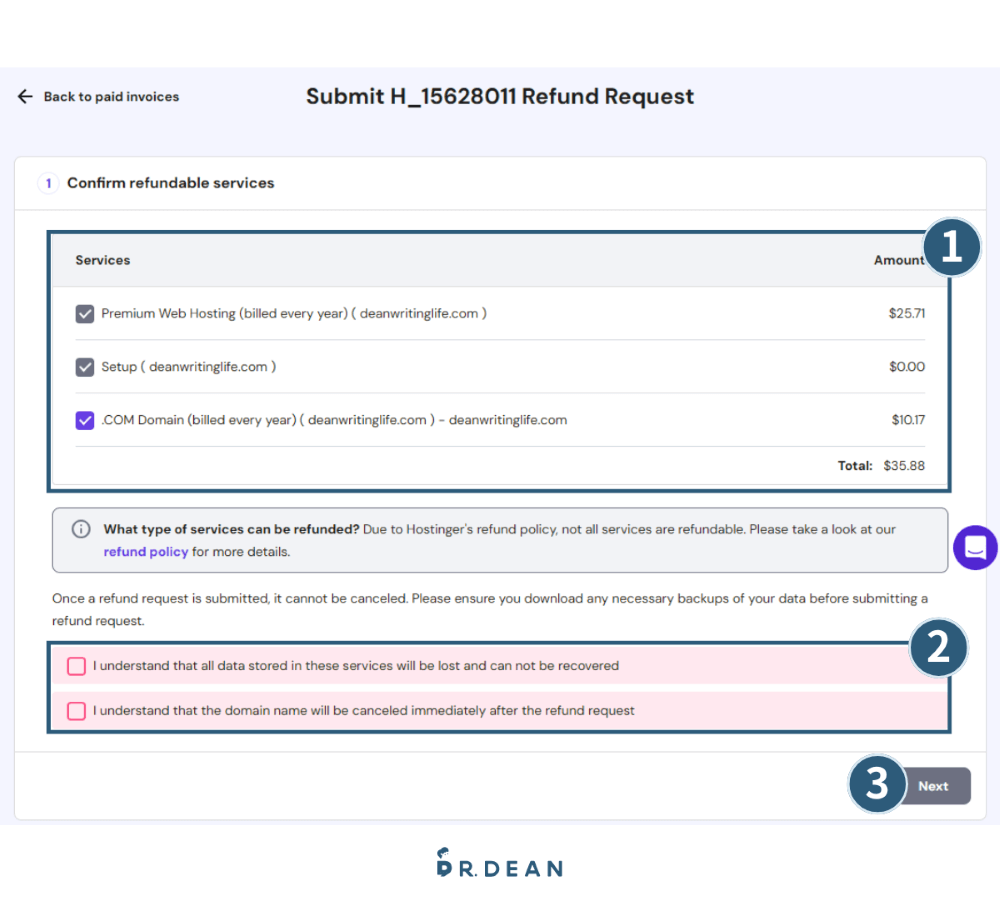The image size is (1000, 917).
Task: Tick the domain name canceled acknowledgment
Action: tap(77, 711)
